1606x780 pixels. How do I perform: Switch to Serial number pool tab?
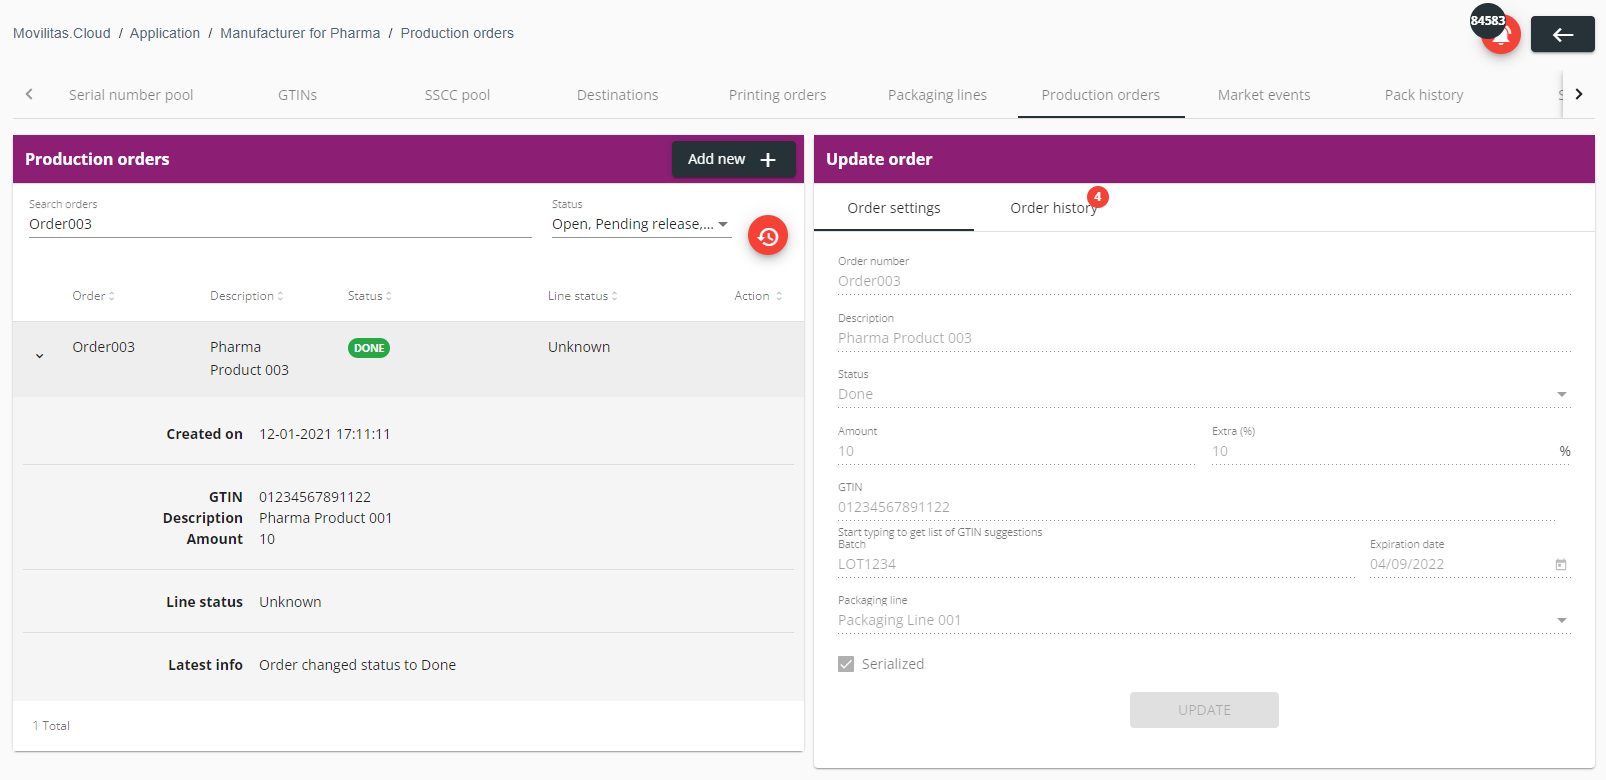[131, 95]
